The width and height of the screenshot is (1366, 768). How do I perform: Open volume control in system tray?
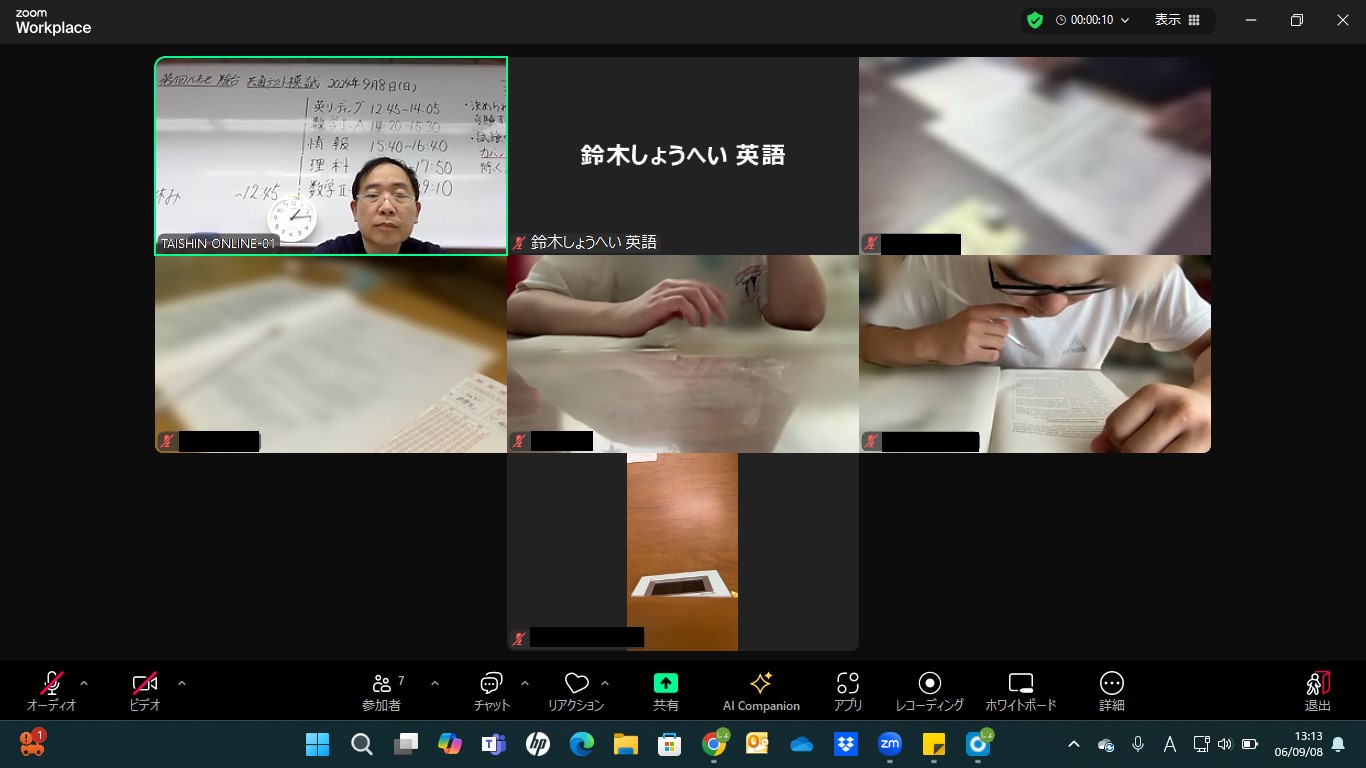1225,744
